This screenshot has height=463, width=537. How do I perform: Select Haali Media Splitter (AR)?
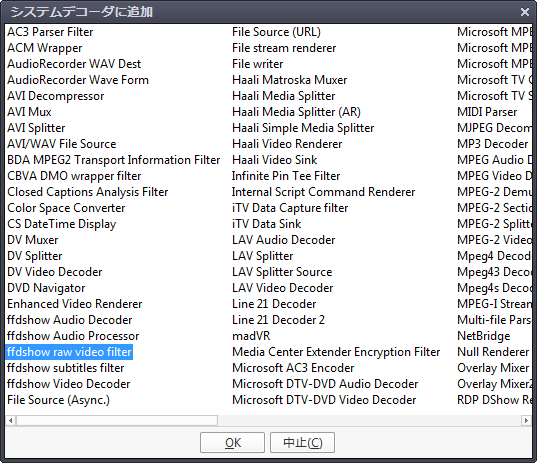297,112
